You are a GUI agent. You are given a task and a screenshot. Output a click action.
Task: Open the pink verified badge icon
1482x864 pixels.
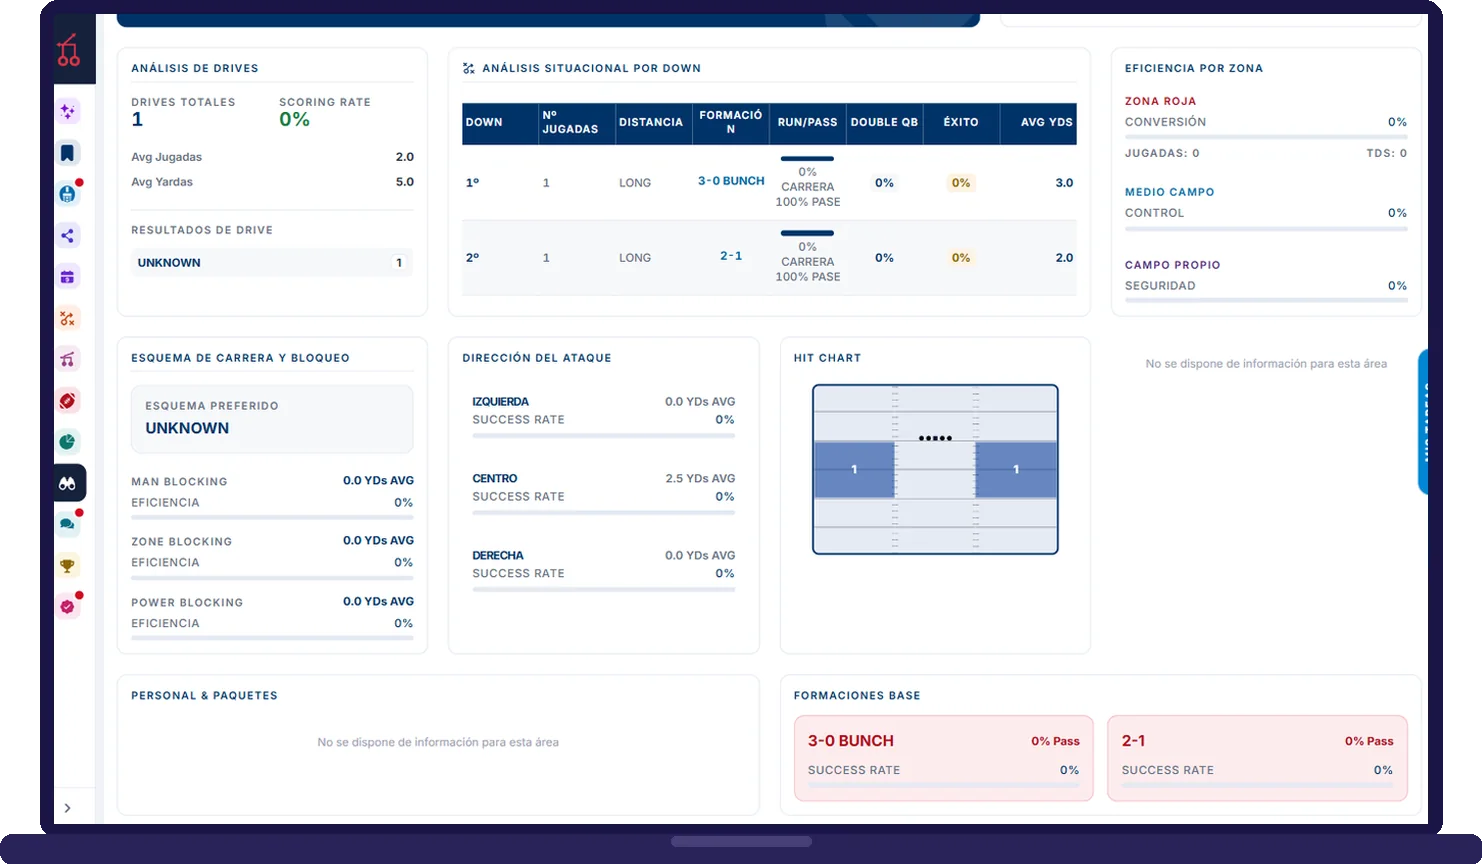click(67, 607)
